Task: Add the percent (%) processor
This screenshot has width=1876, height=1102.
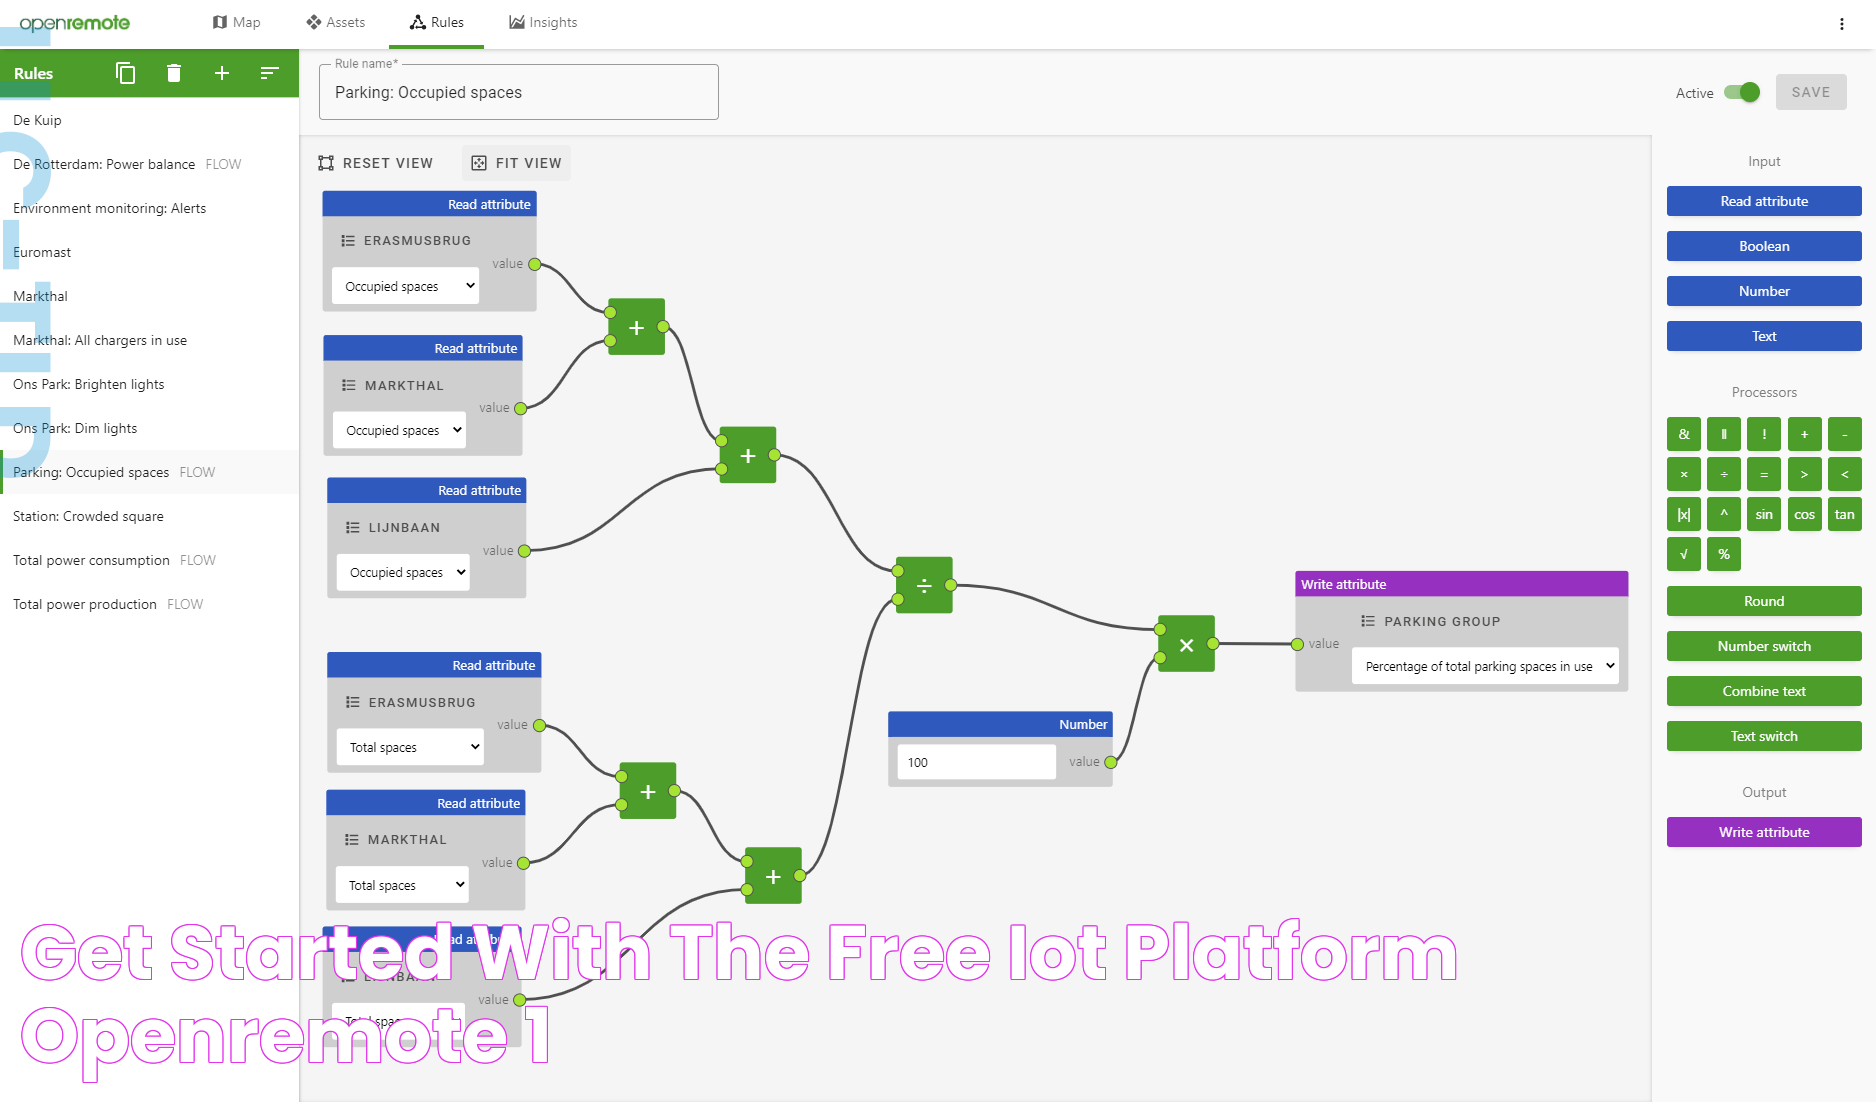Action: point(1724,554)
